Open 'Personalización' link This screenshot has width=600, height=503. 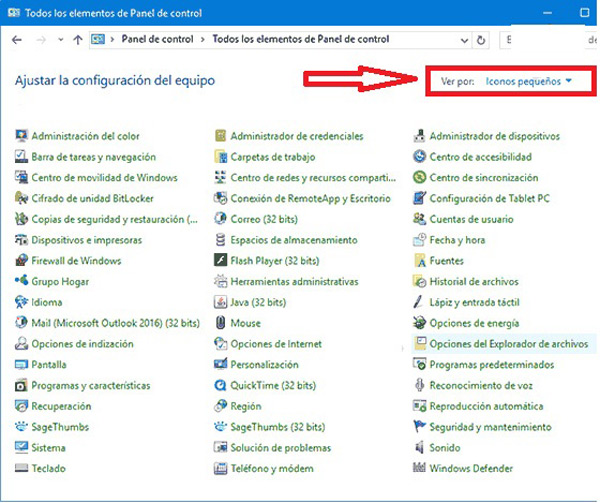[x=264, y=364]
